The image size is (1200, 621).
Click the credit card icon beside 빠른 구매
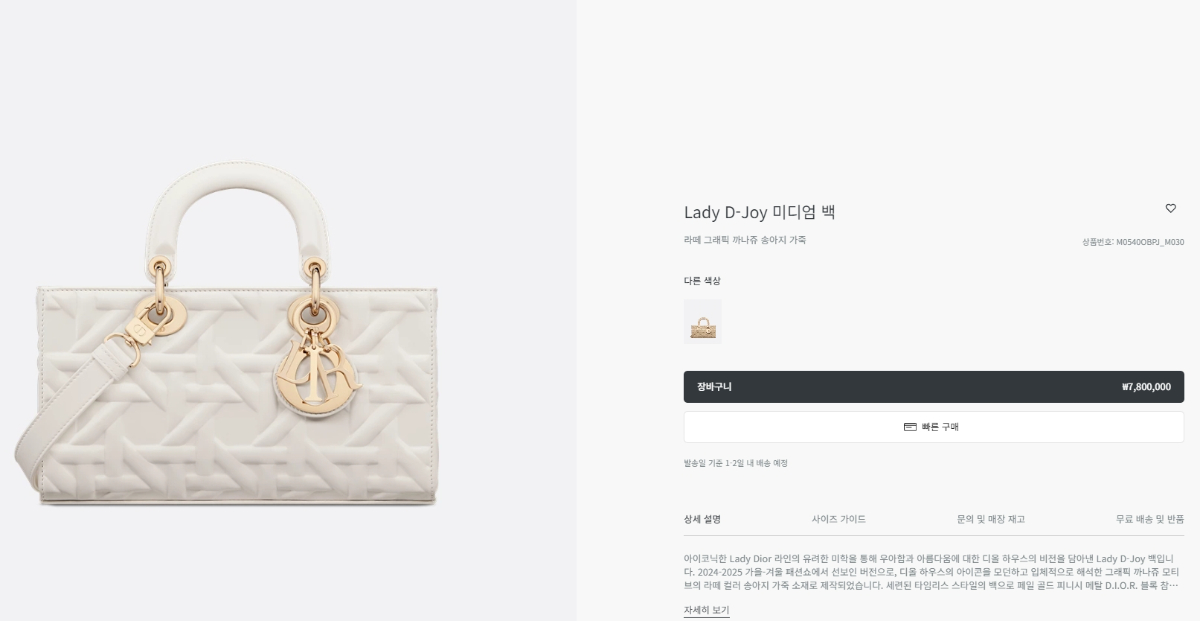pyautogui.click(x=910, y=427)
